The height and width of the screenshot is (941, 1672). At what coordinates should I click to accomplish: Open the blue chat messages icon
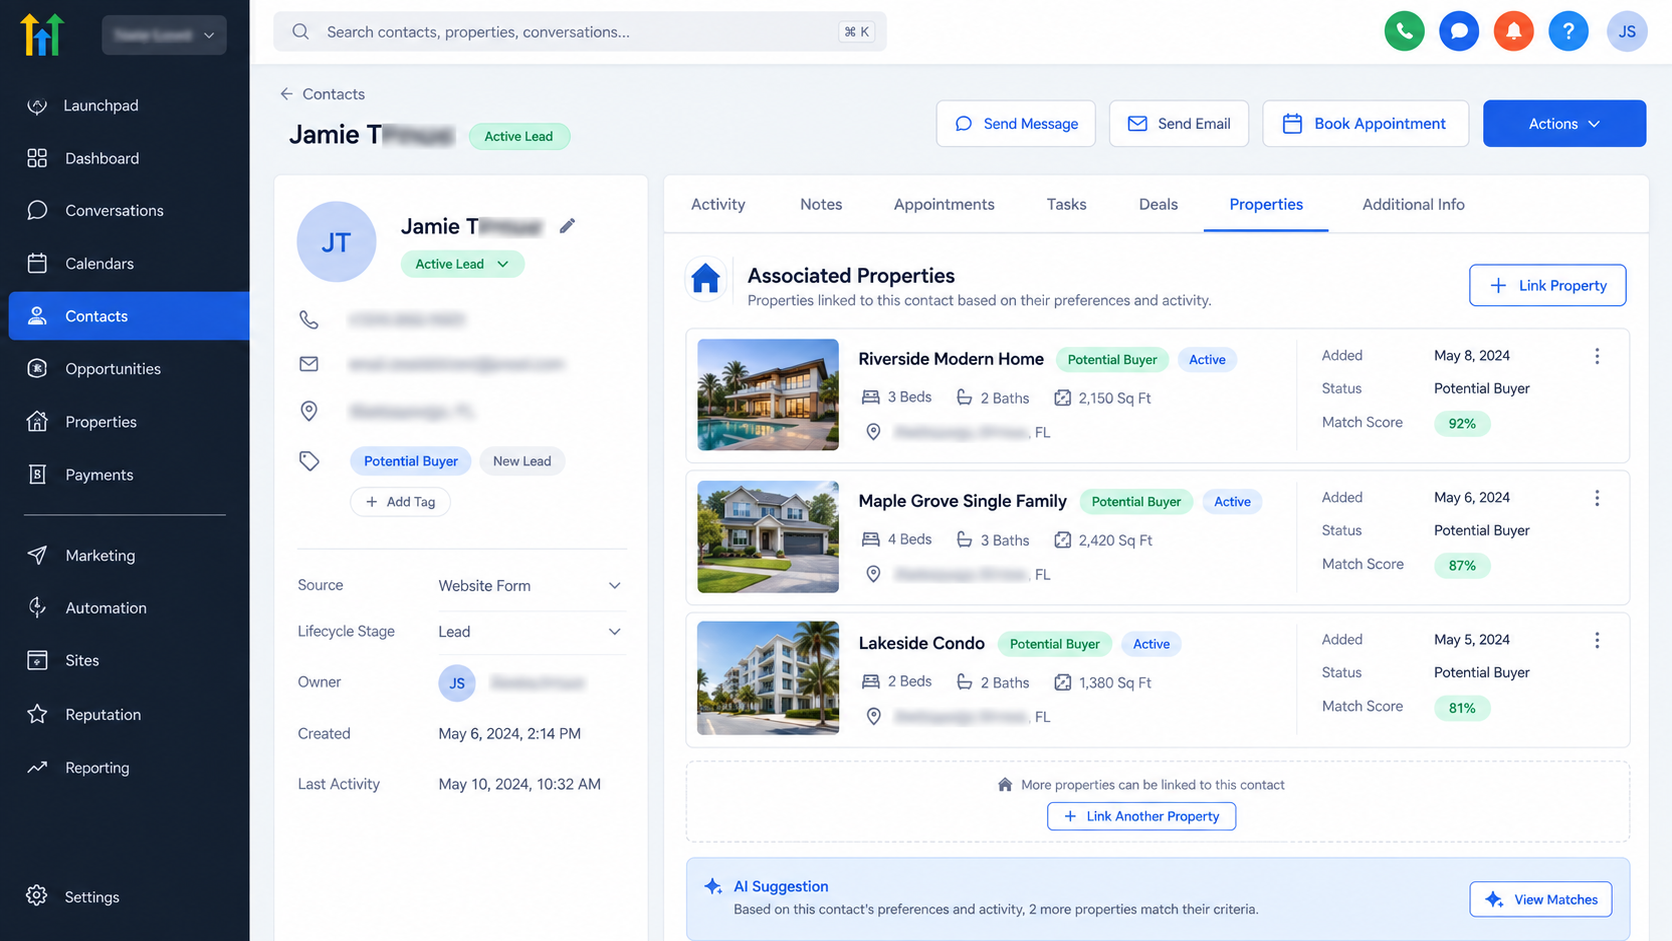[x=1459, y=32]
